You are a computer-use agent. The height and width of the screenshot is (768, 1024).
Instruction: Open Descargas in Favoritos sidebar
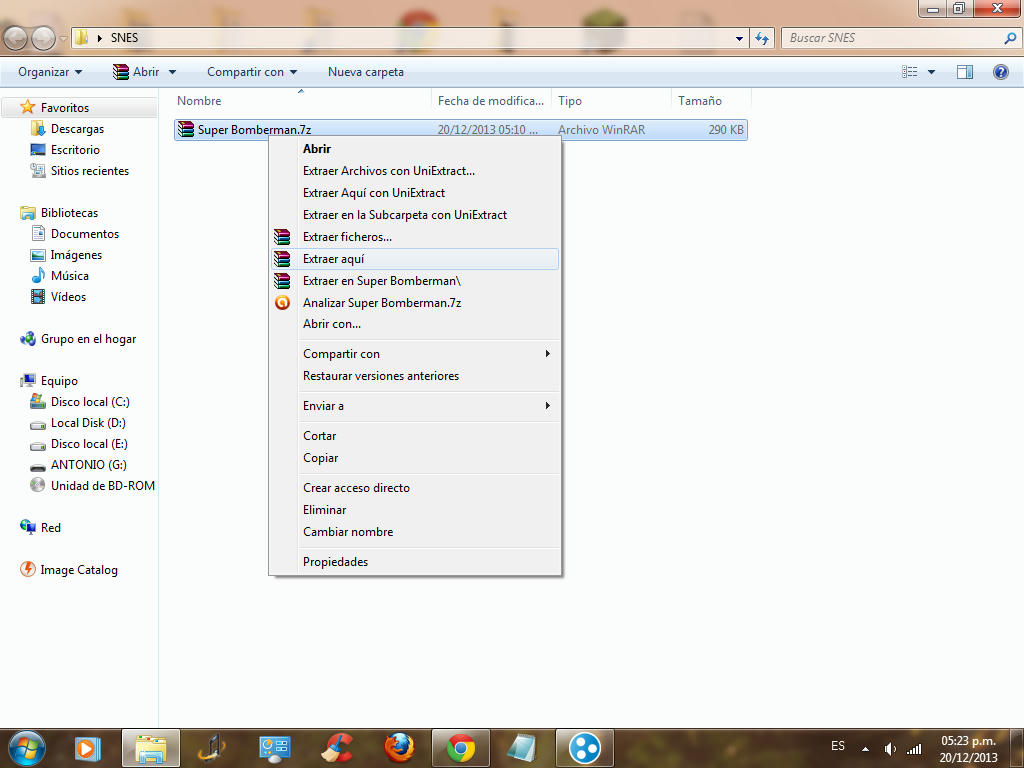tap(77, 129)
